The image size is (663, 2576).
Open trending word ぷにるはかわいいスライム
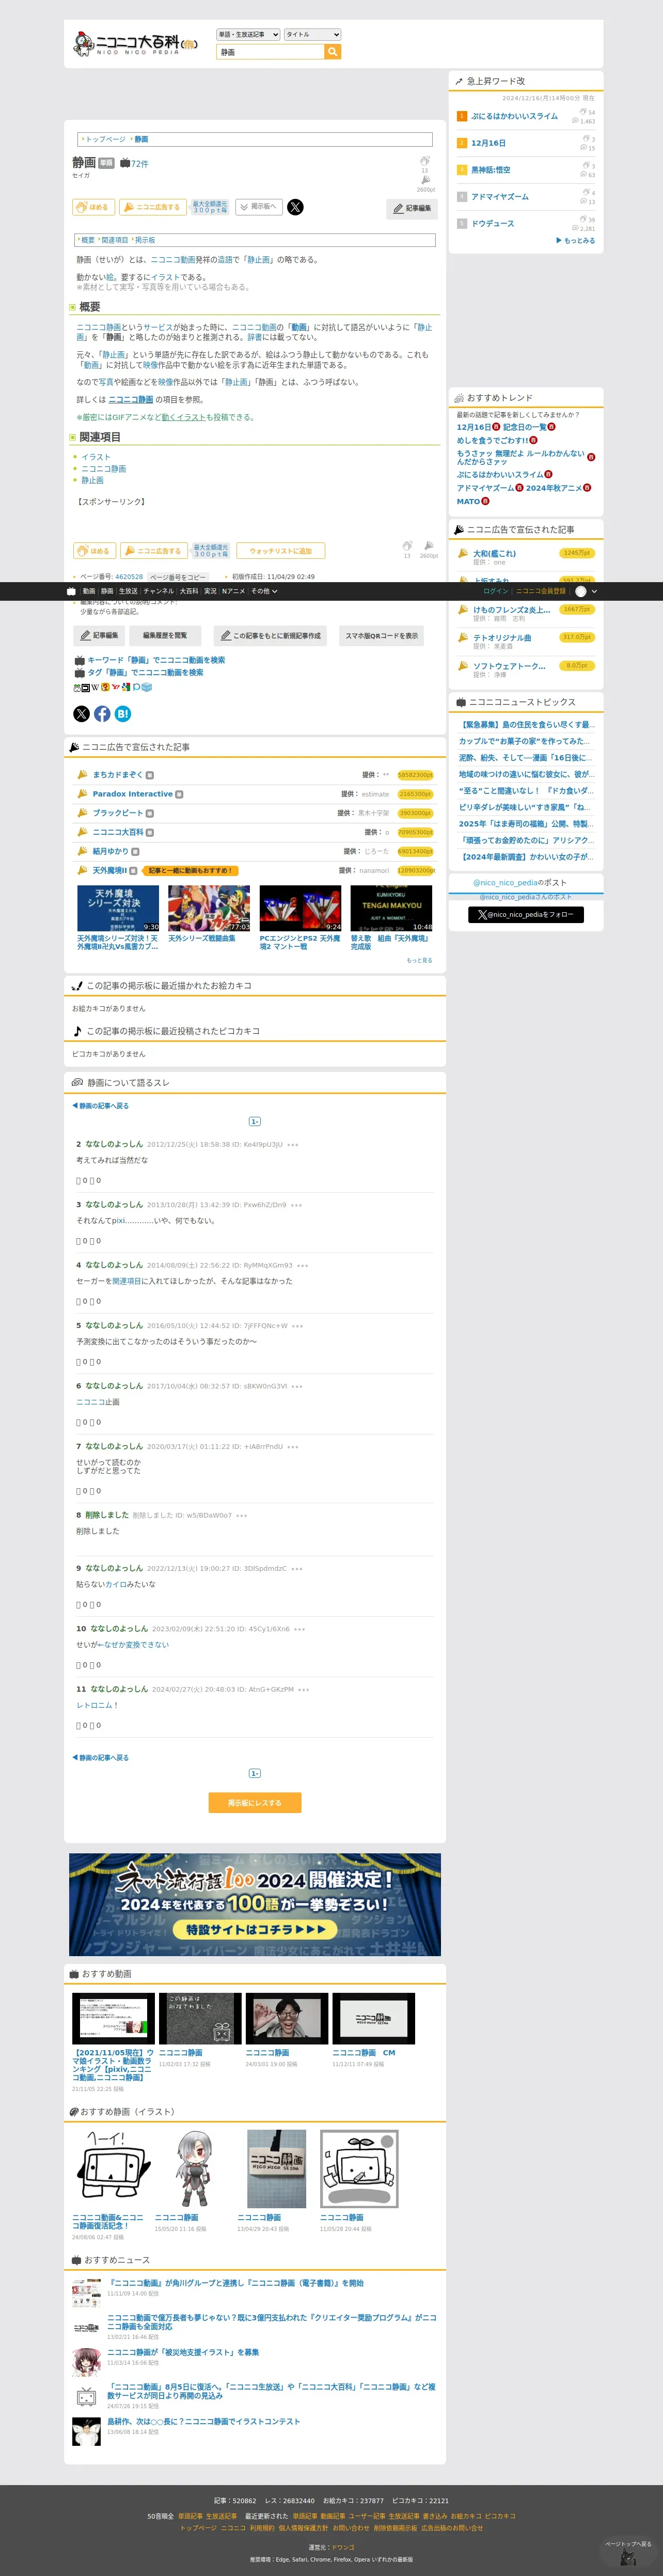click(x=514, y=116)
